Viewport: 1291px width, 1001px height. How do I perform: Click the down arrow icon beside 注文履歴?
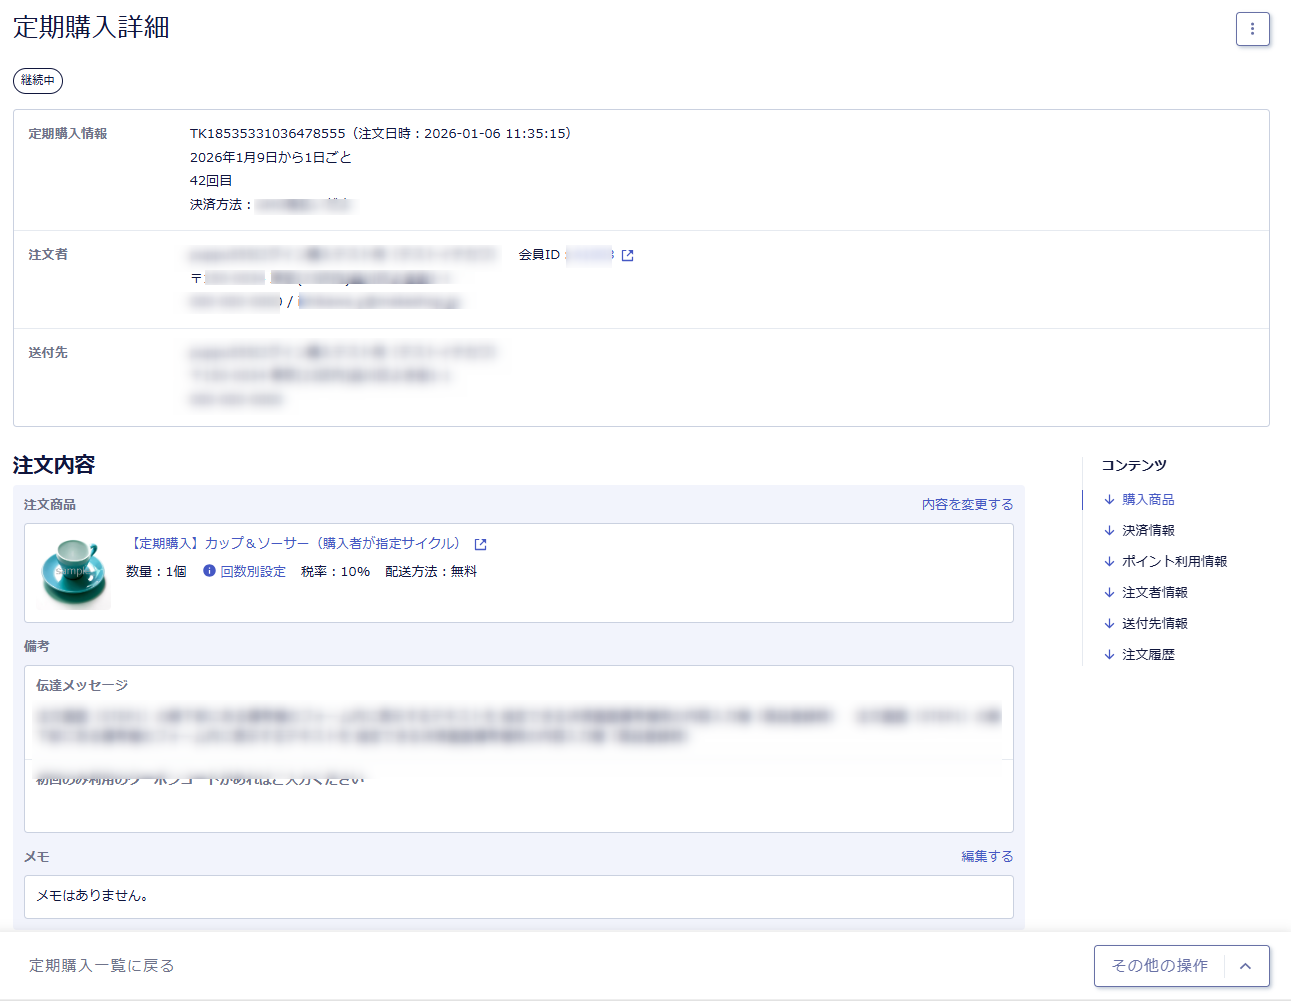(1109, 655)
